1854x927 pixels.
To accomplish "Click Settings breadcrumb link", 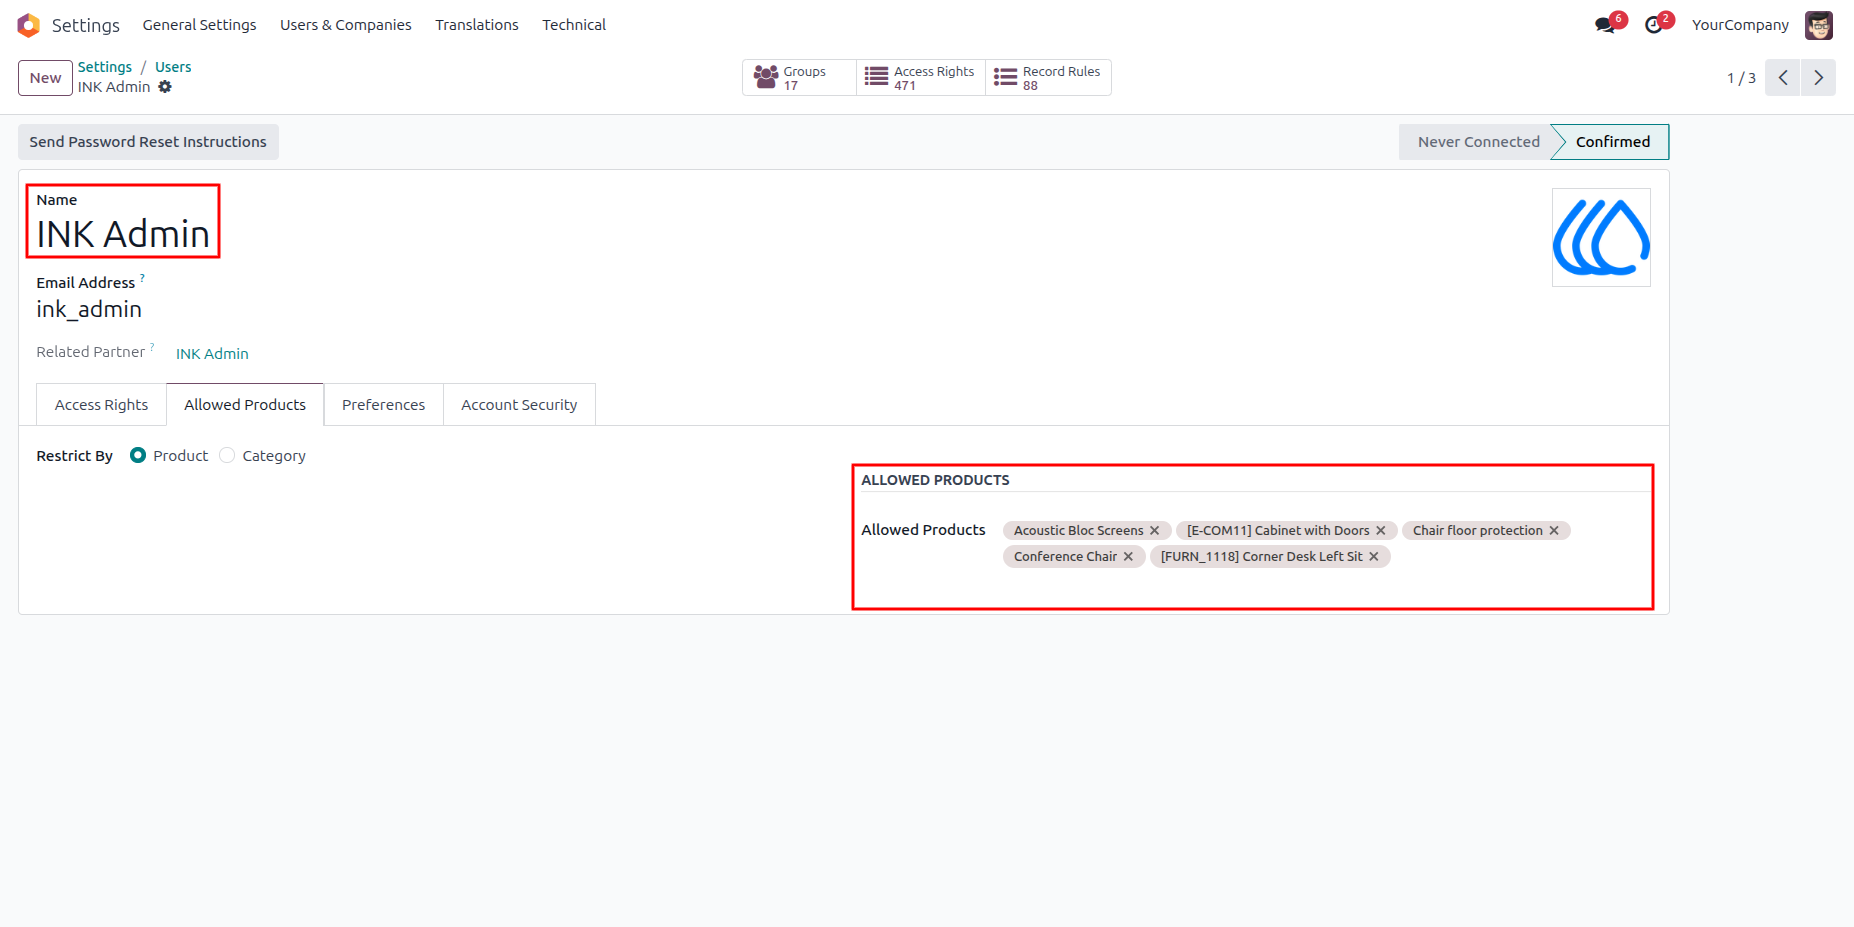I will (x=105, y=67).
